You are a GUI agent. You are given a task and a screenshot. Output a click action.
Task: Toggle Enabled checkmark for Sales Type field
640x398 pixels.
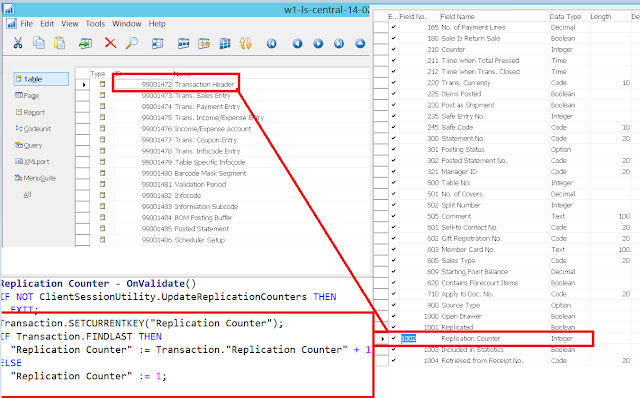(393, 260)
